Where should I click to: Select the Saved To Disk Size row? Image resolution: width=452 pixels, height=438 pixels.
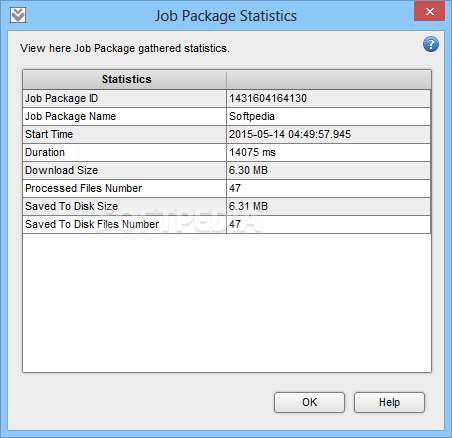[x=227, y=206]
